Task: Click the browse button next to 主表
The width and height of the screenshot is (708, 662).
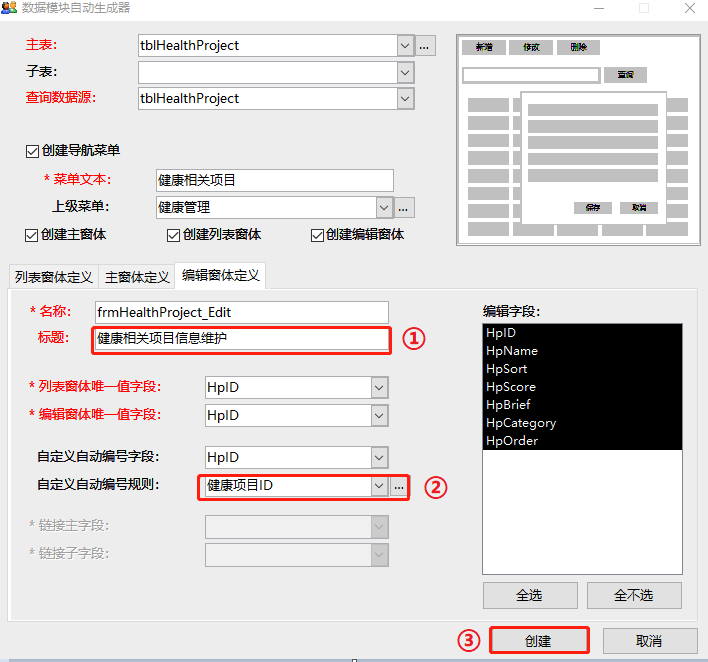Action: [x=425, y=46]
